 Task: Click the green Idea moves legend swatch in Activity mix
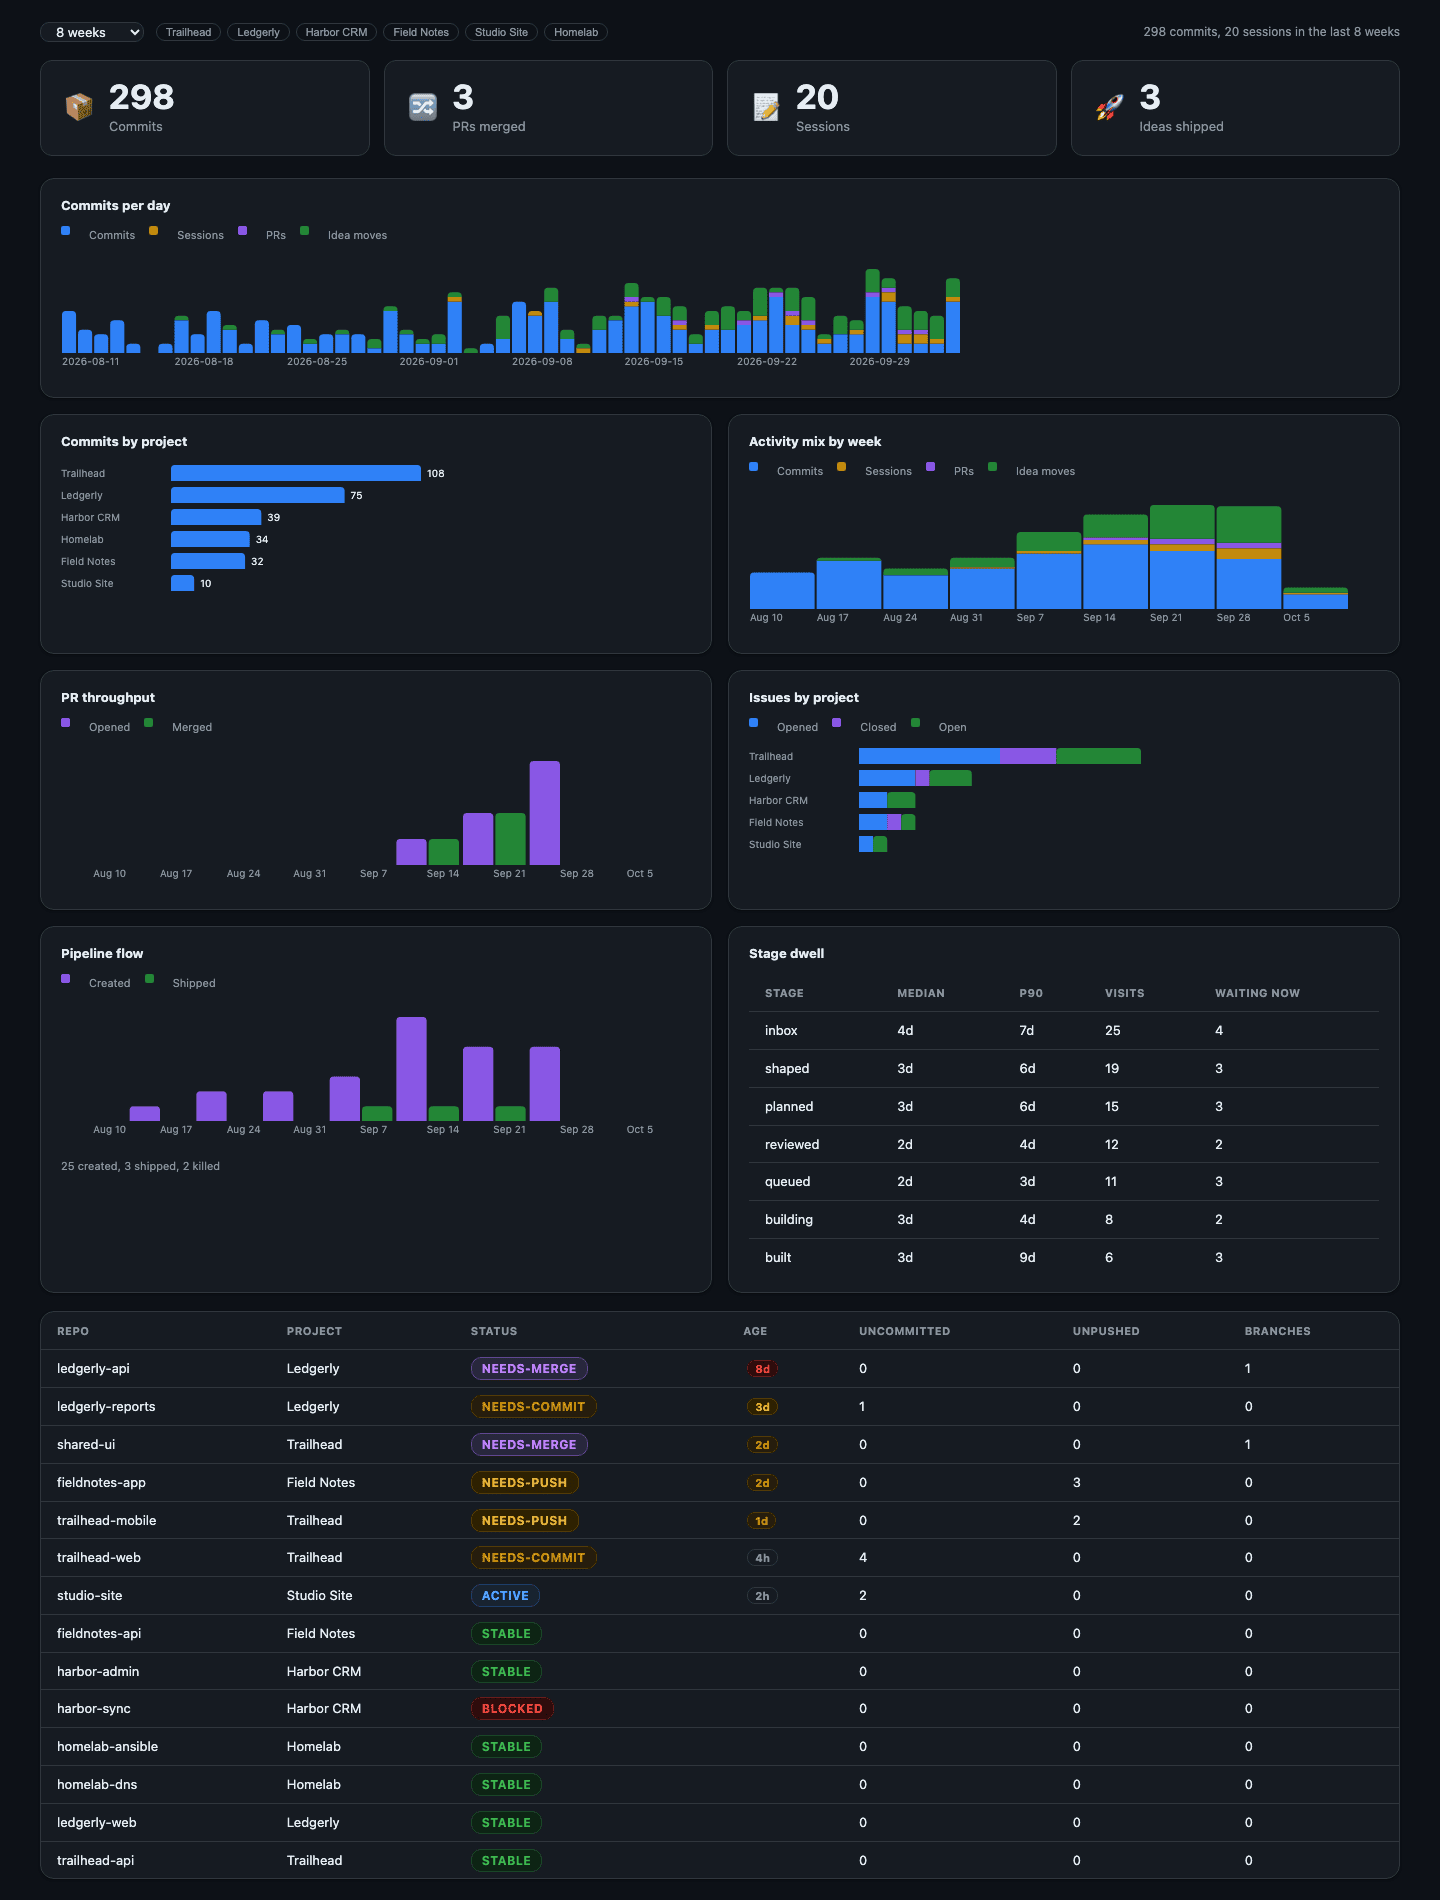[993, 467]
